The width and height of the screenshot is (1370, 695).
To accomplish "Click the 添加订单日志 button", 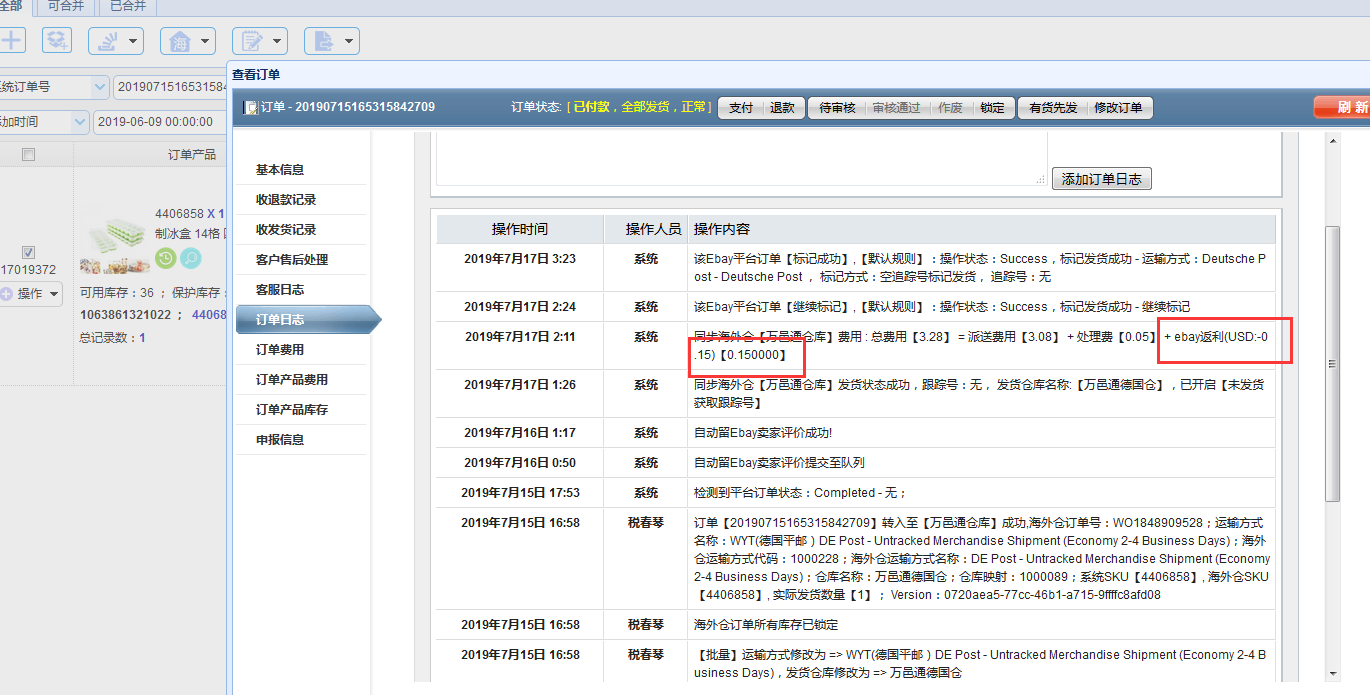I will click(x=1102, y=179).
